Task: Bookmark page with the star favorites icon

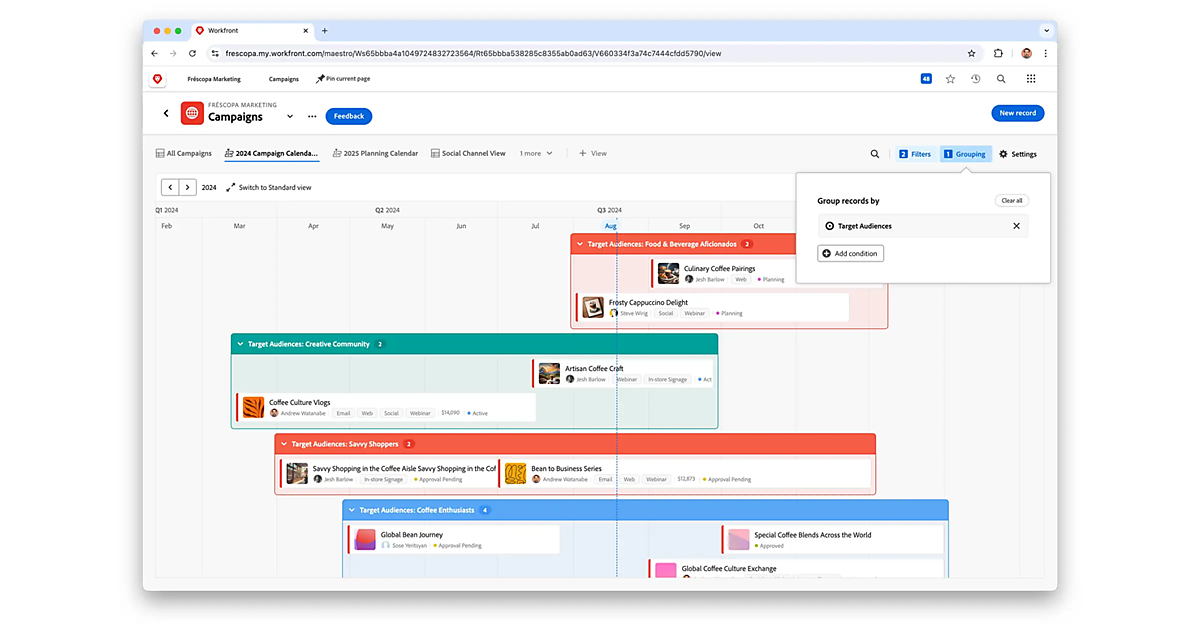Action: pyautogui.click(x=950, y=79)
